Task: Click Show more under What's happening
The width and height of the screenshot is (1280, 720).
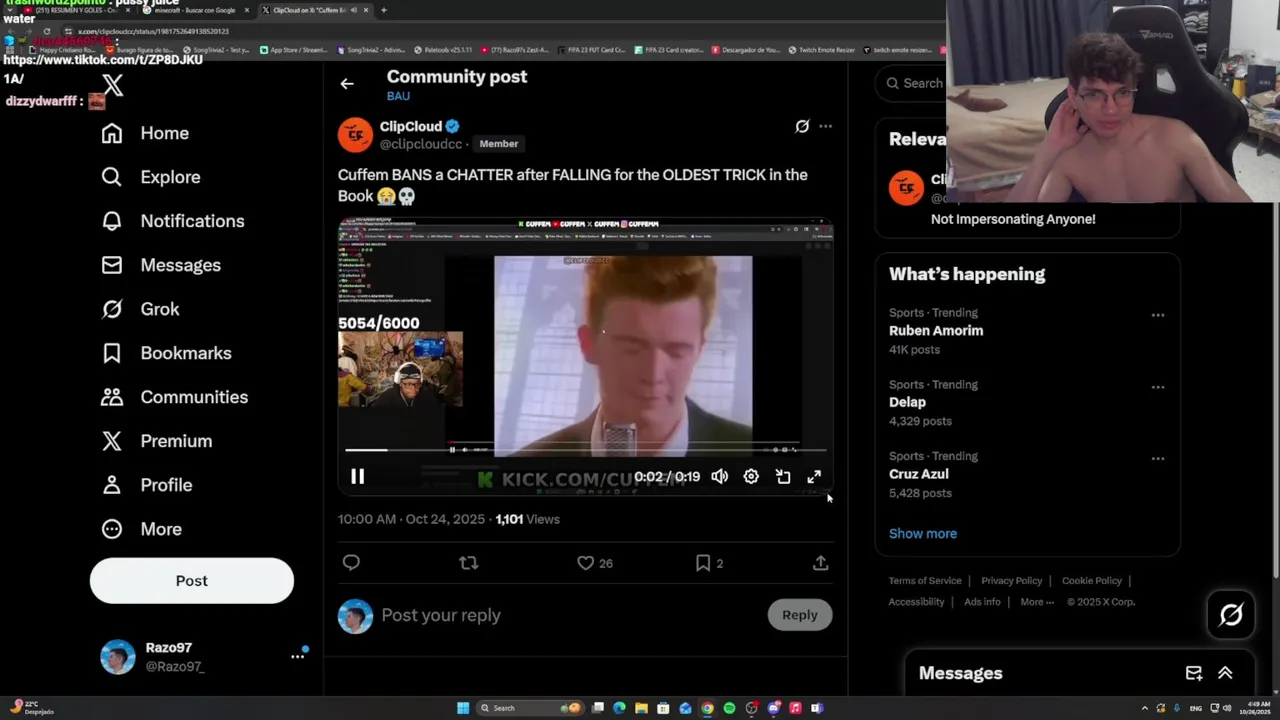Action: (923, 533)
